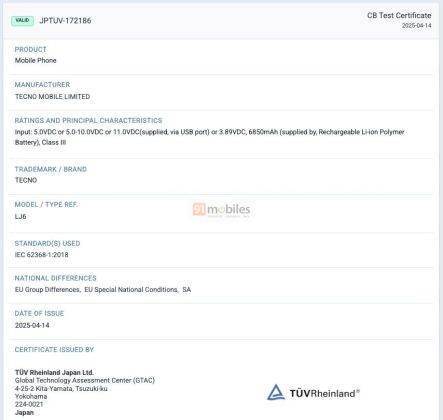The width and height of the screenshot is (443, 420).
Task: Select the Mobile Phone product value
Action: (x=36, y=60)
